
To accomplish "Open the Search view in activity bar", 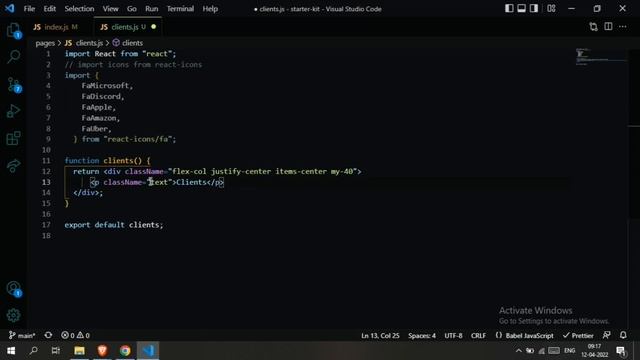I will [x=13, y=56].
